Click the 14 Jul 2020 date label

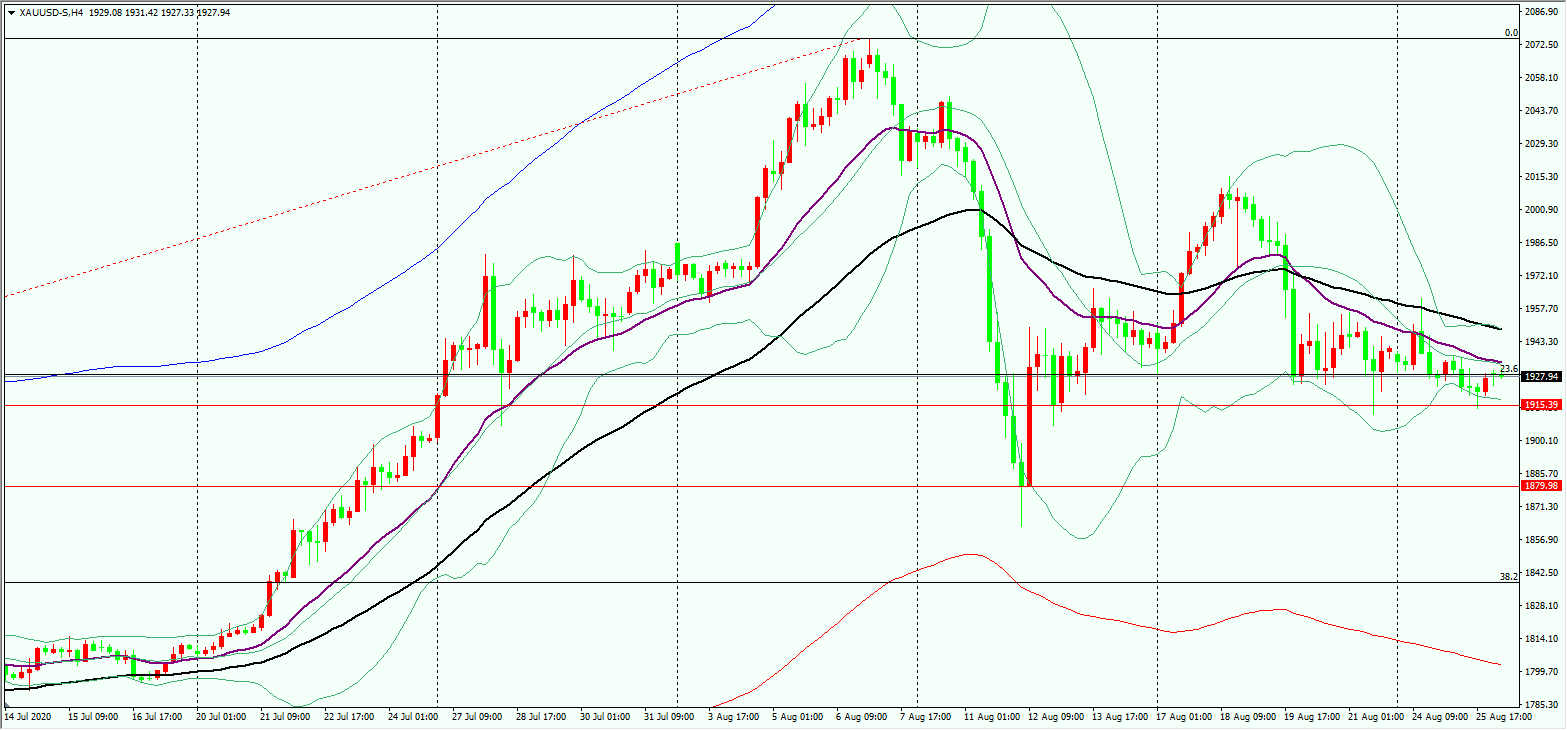pyautogui.click(x=27, y=717)
